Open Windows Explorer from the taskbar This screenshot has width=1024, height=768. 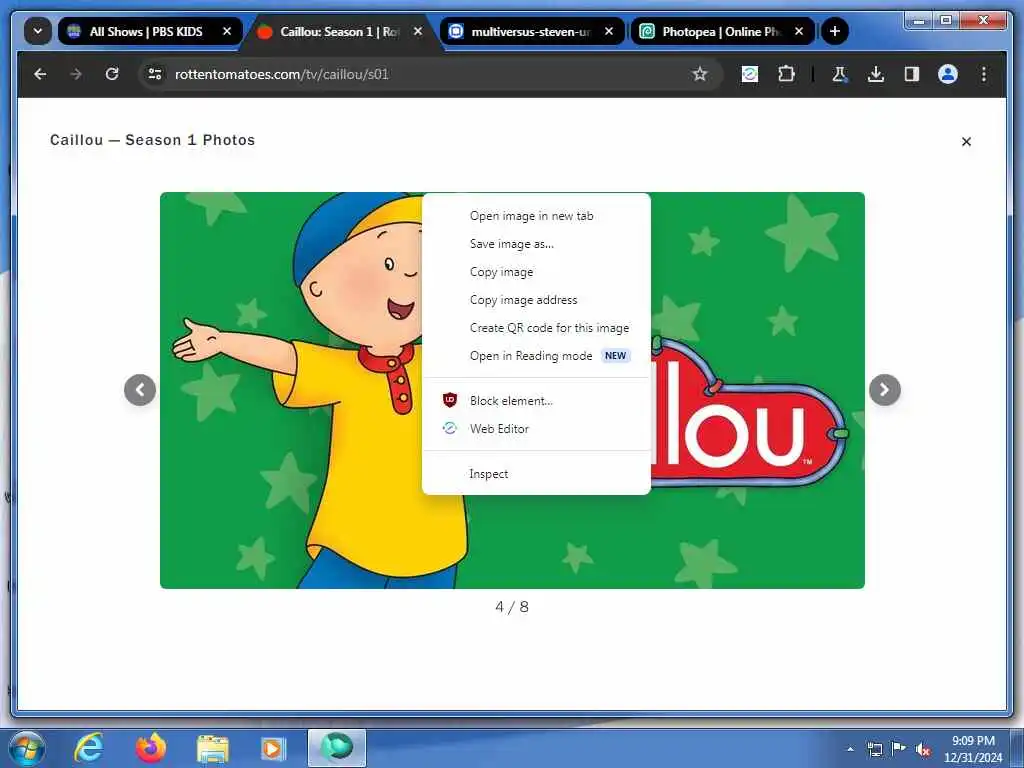tap(213, 748)
